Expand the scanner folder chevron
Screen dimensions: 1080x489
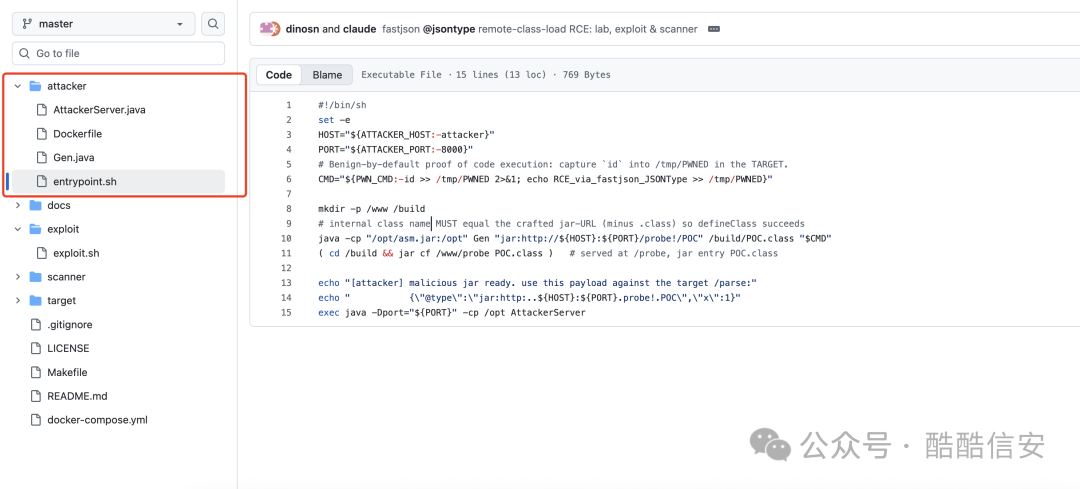(18, 277)
